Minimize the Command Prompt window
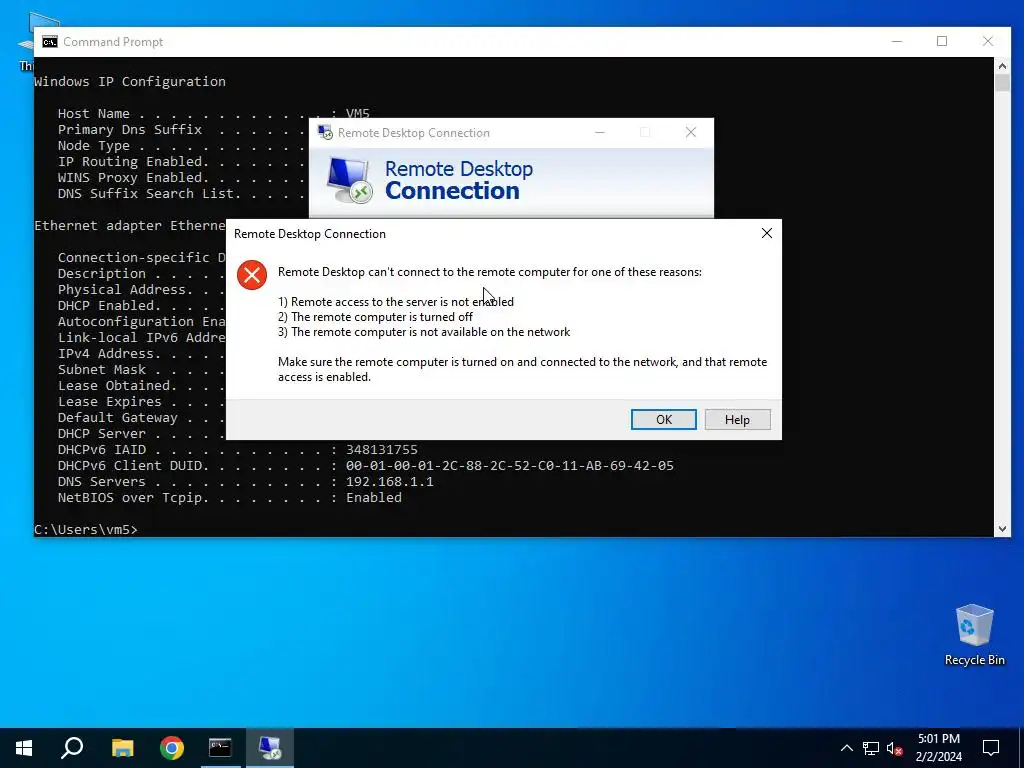The image size is (1024, 768). pyautogui.click(x=897, y=41)
